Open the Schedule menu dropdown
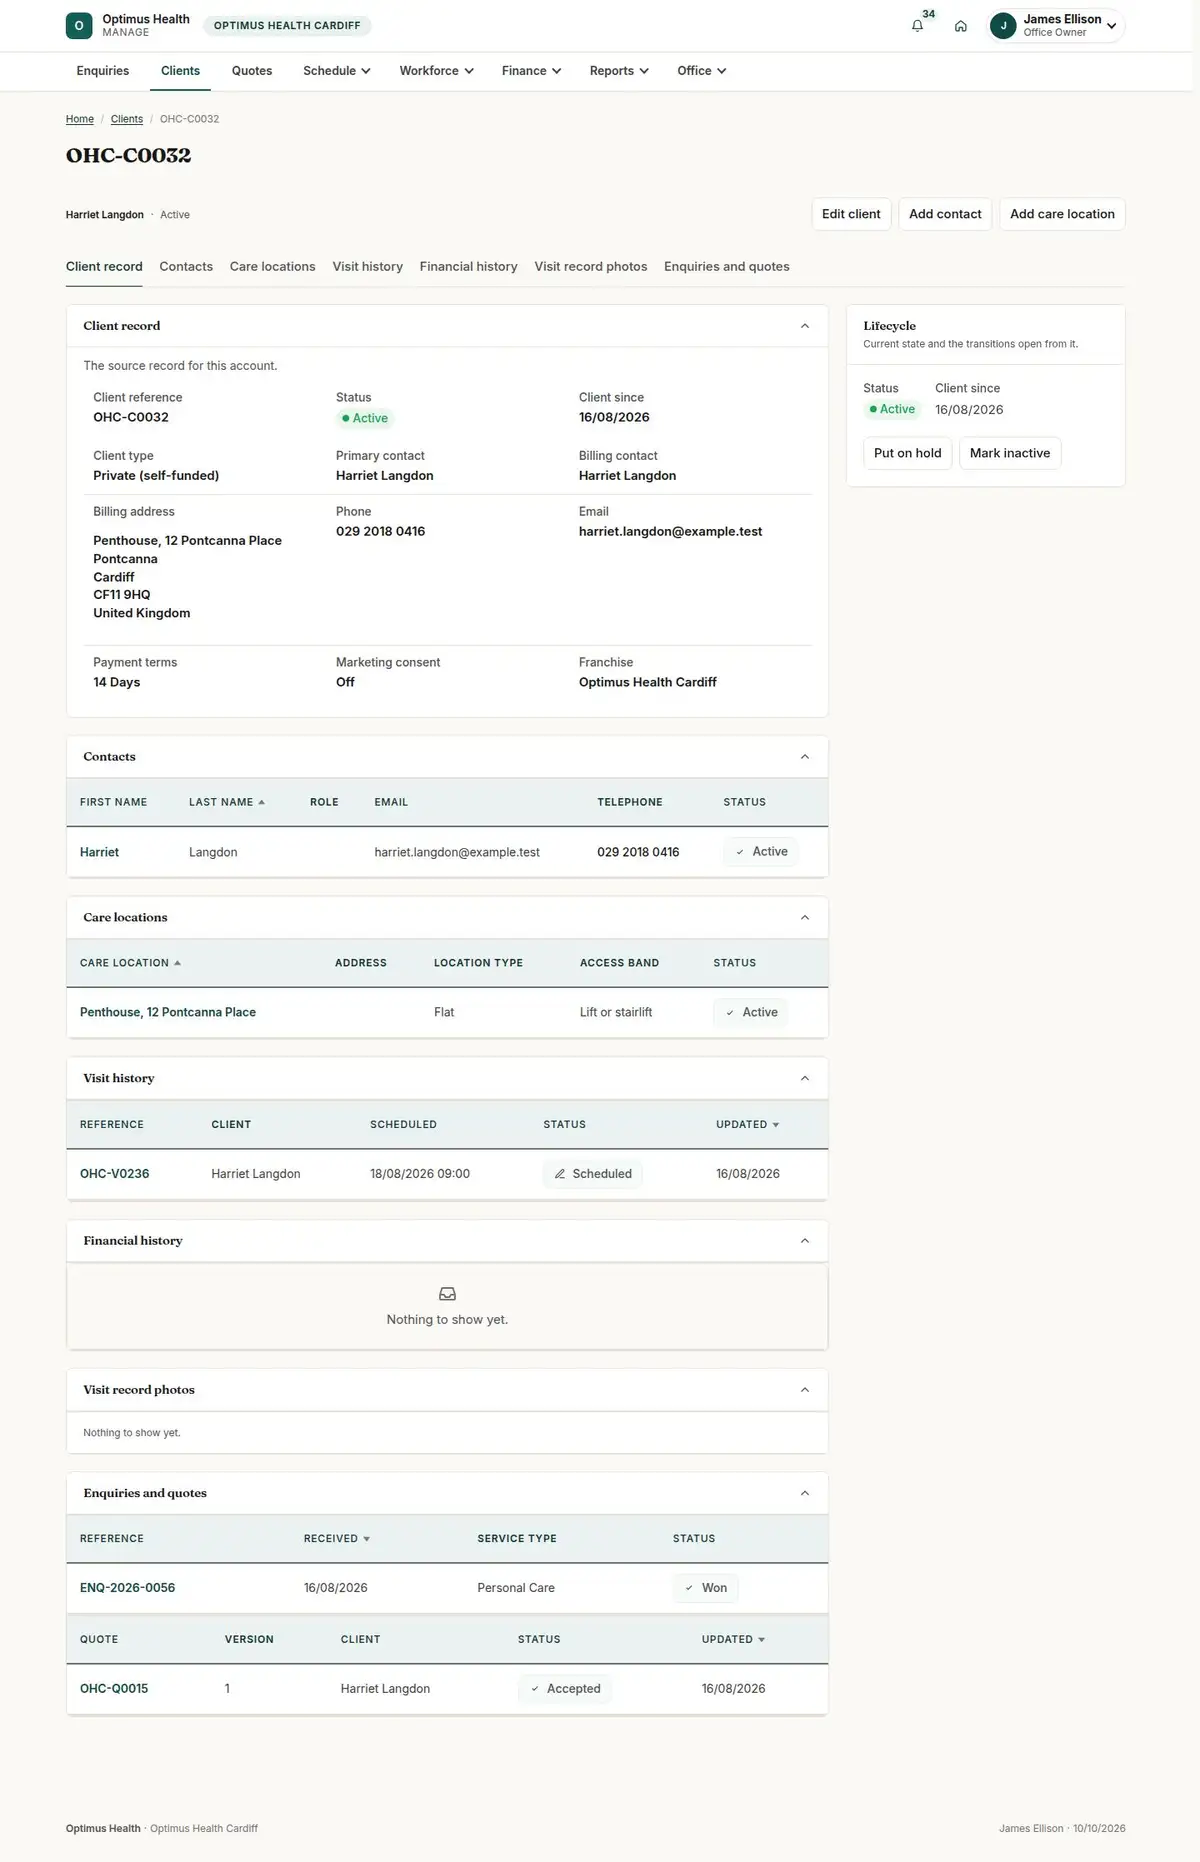 (x=337, y=71)
